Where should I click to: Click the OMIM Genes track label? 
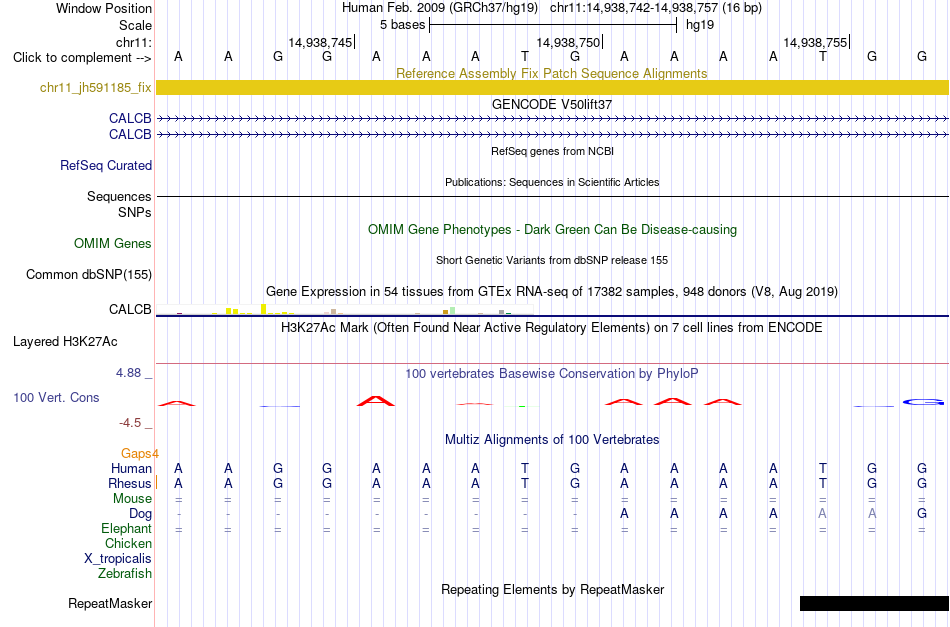click(x=113, y=244)
